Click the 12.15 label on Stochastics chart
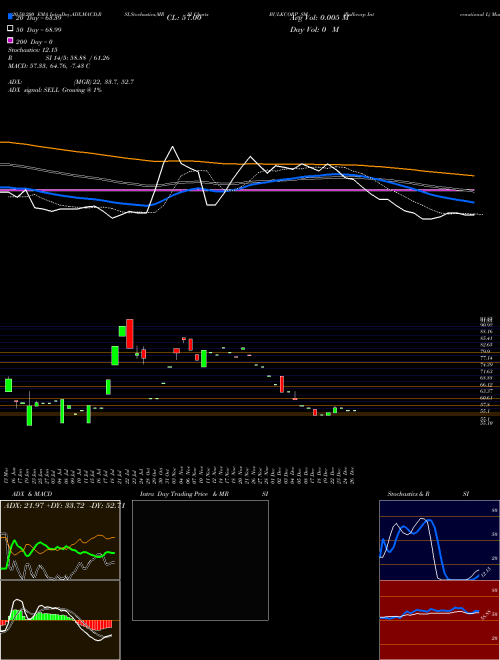Screen dimensions: 500x660 (485, 572)
